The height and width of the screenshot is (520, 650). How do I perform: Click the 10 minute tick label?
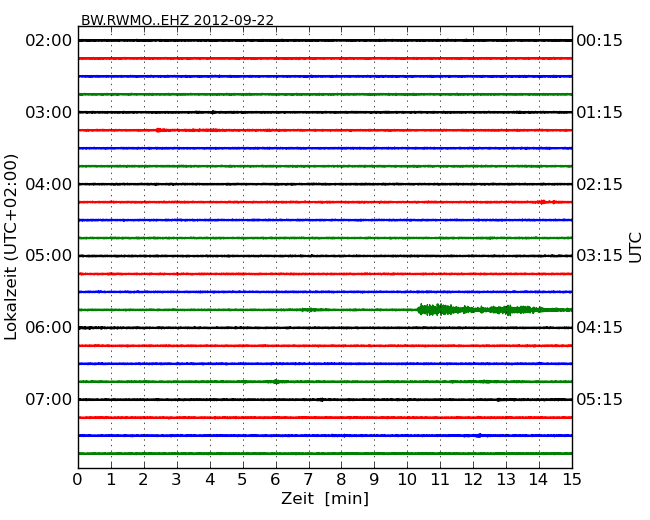click(x=407, y=480)
